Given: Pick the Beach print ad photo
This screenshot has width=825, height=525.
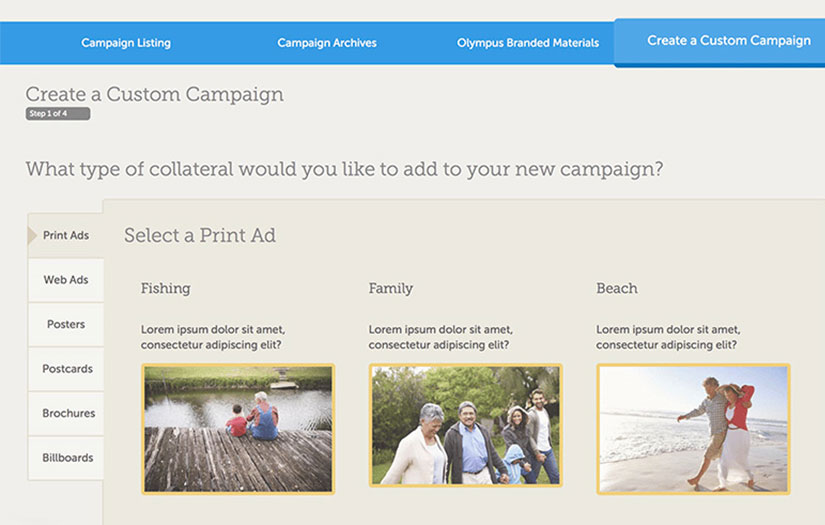Looking at the screenshot, I should (693, 429).
